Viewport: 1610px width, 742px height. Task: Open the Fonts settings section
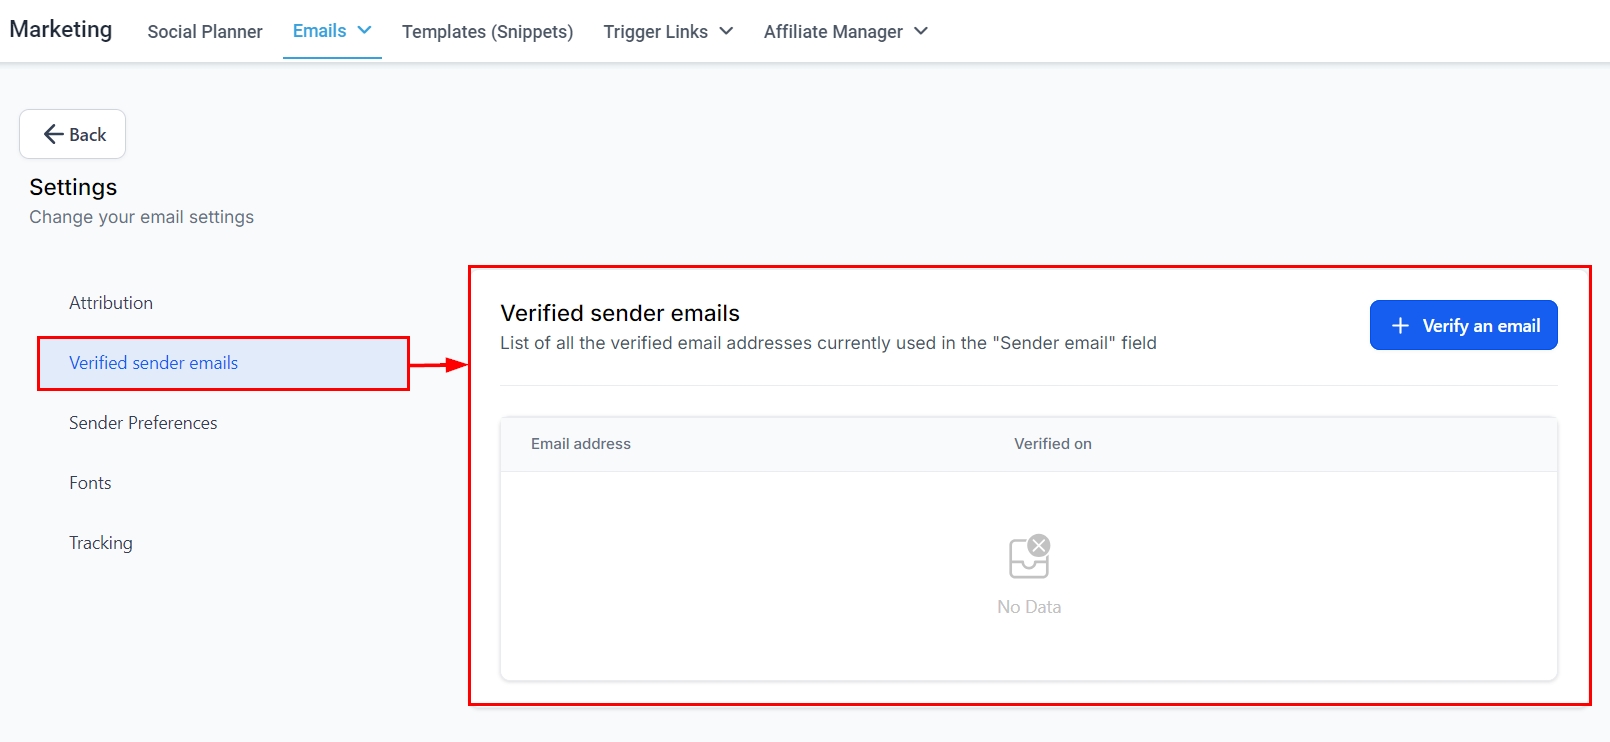coord(90,483)
